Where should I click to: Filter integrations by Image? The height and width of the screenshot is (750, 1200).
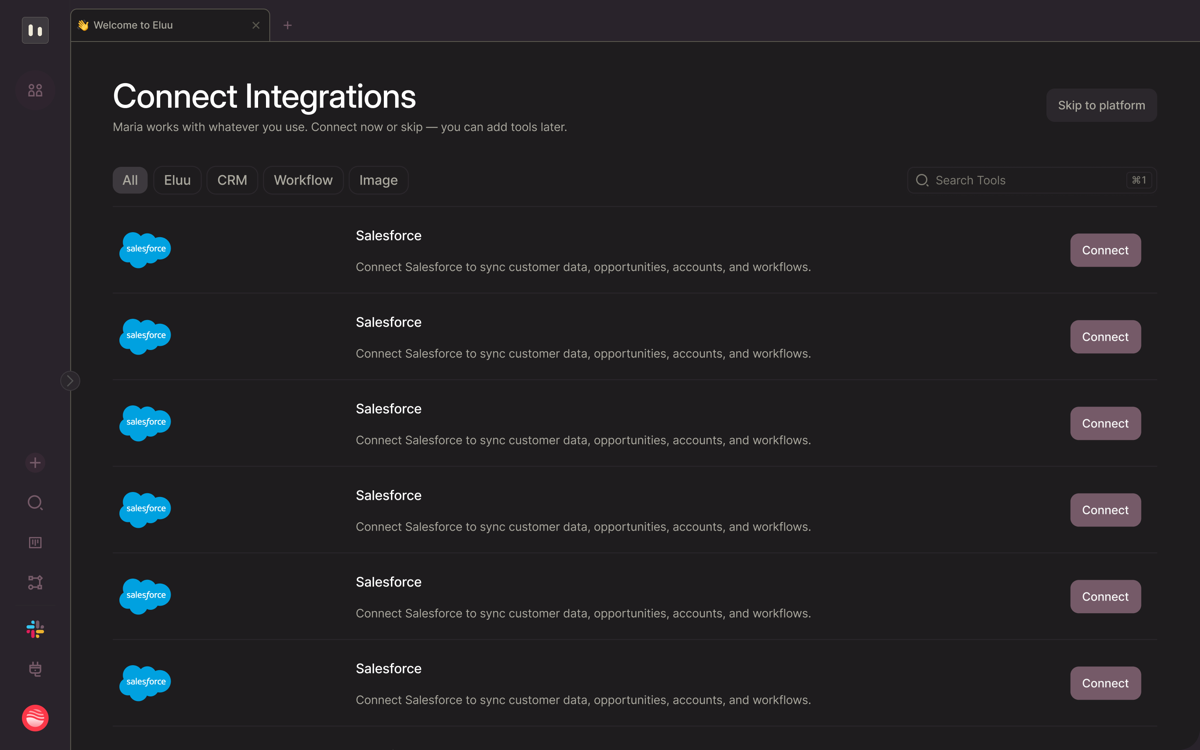378,180
